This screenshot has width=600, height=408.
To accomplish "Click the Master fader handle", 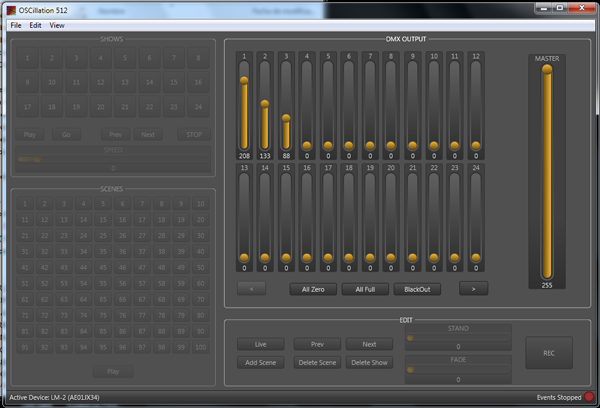I will [x=546, y=70].
